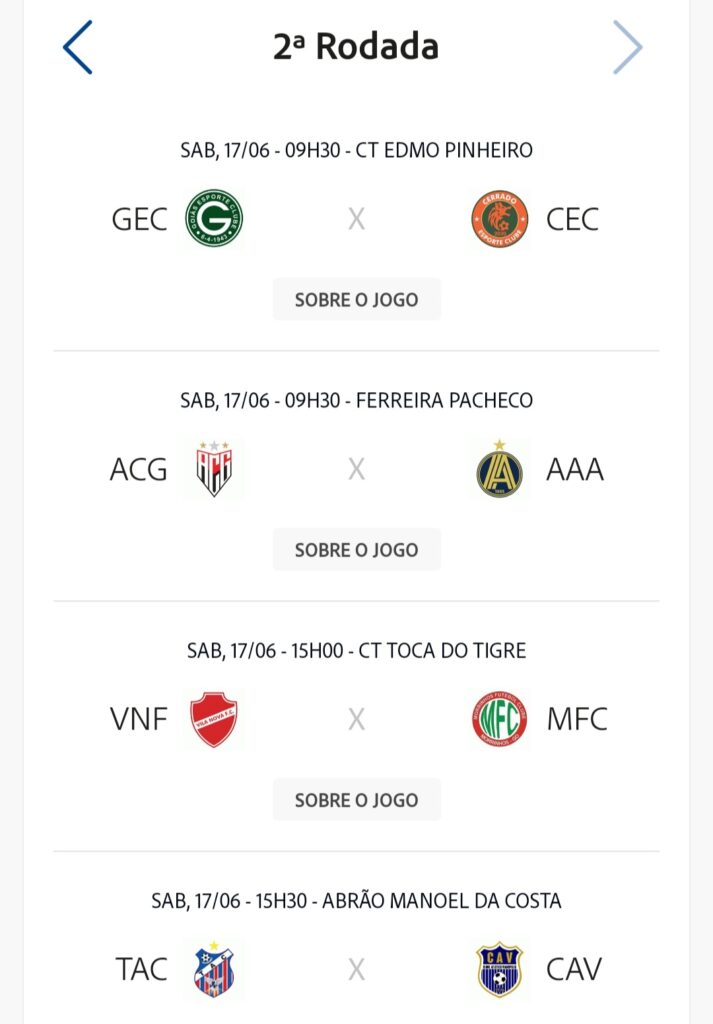Tap the Vila Nova red shield logo
The width and height of the screenshot is (713, 1024).
[x=214, y=719]
